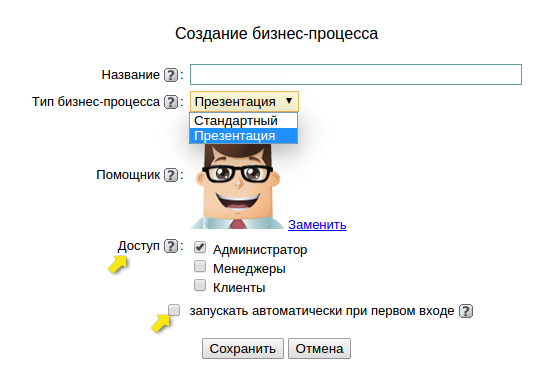Open help icon after запускать автоматически
The width and height of the screenshot is (537, 368).
pyautogui.click(x=466, y=311)
